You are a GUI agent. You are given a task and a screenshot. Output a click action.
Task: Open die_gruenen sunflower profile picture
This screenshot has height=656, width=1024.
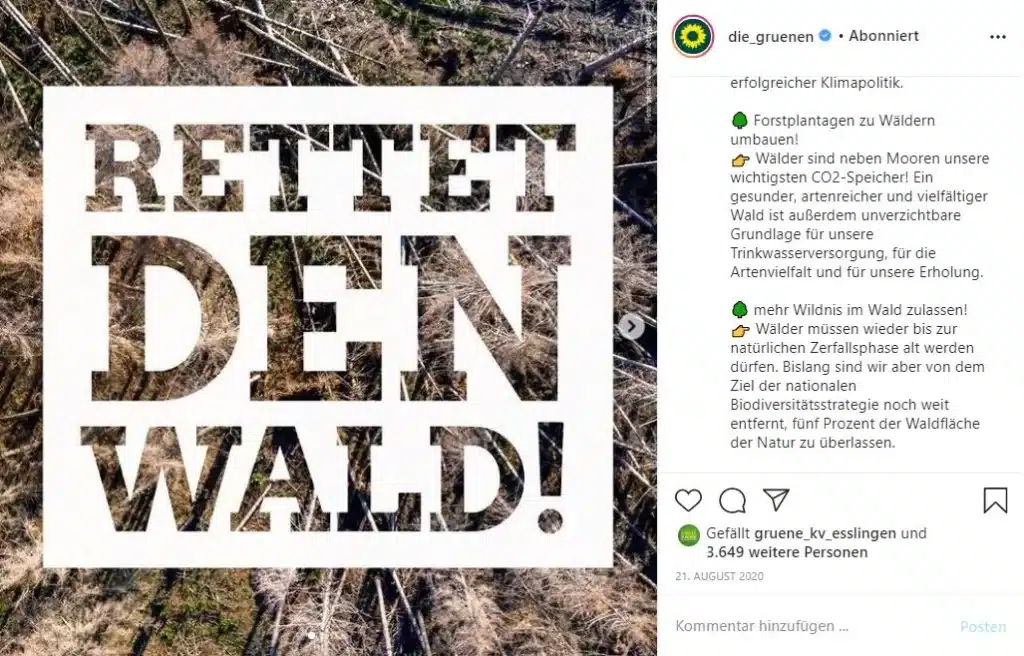tap(693, 37)
